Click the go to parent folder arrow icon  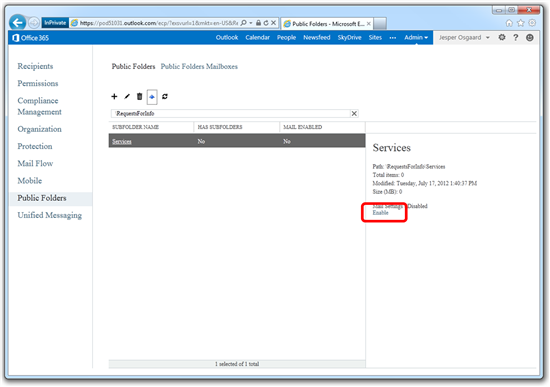(x=152, y=97)
